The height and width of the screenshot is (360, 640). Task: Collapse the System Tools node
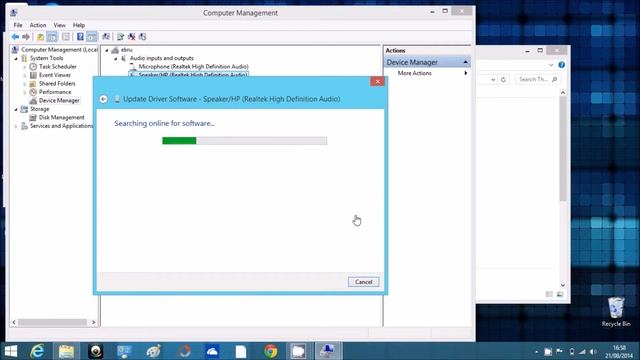pos(16,58)
